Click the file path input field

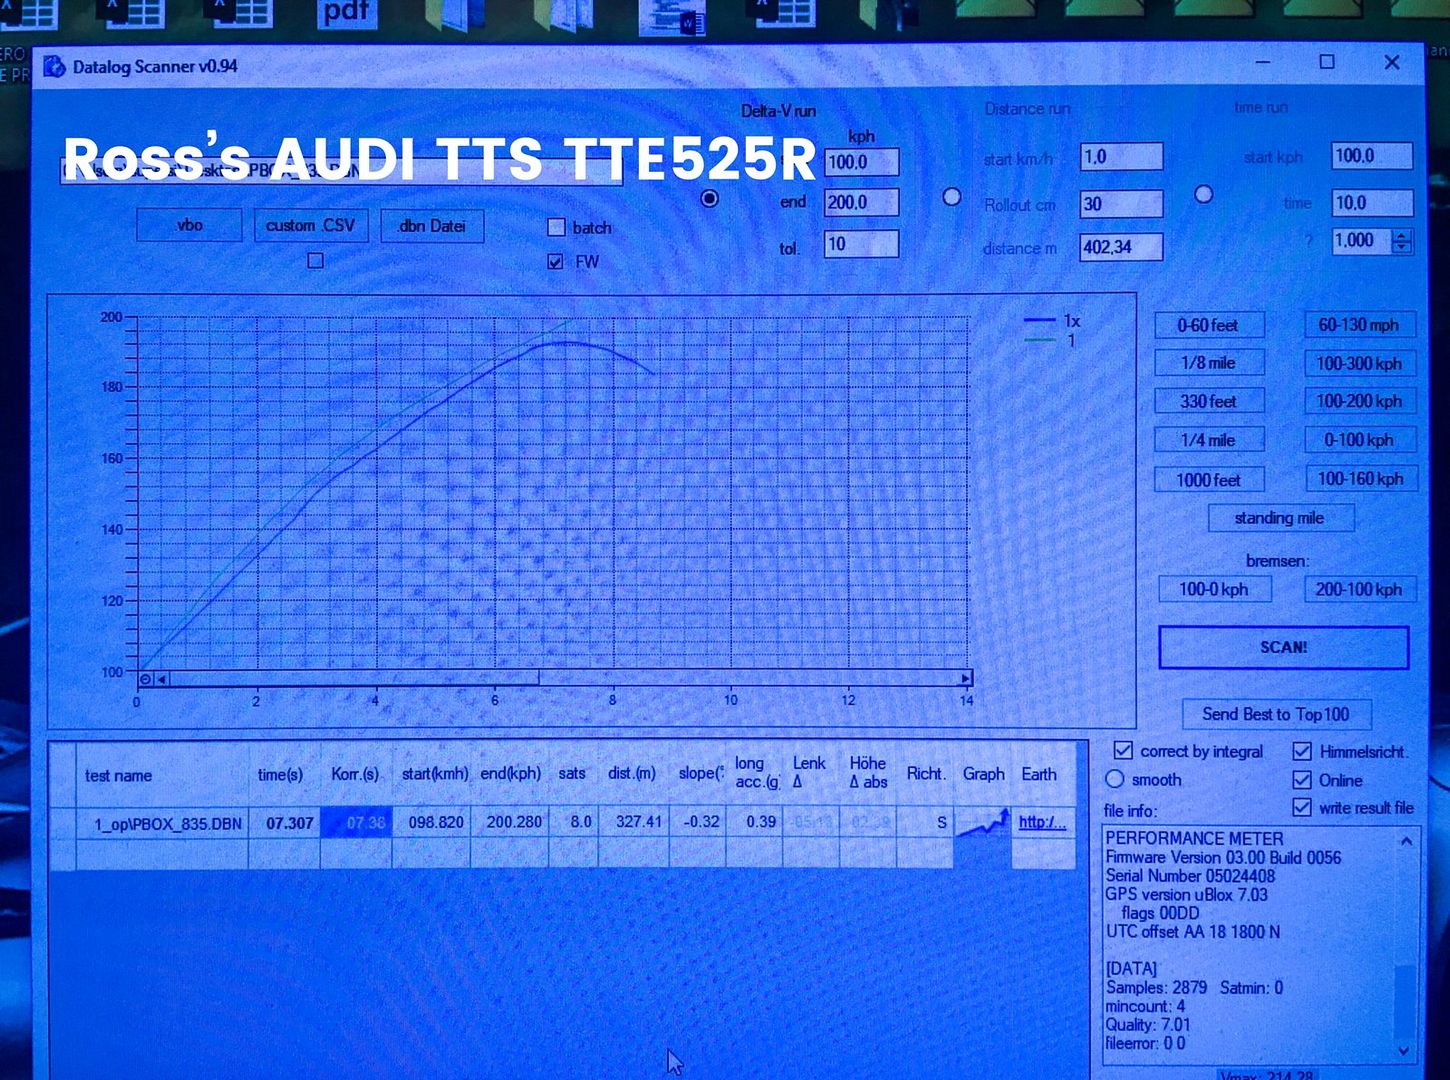341,170
